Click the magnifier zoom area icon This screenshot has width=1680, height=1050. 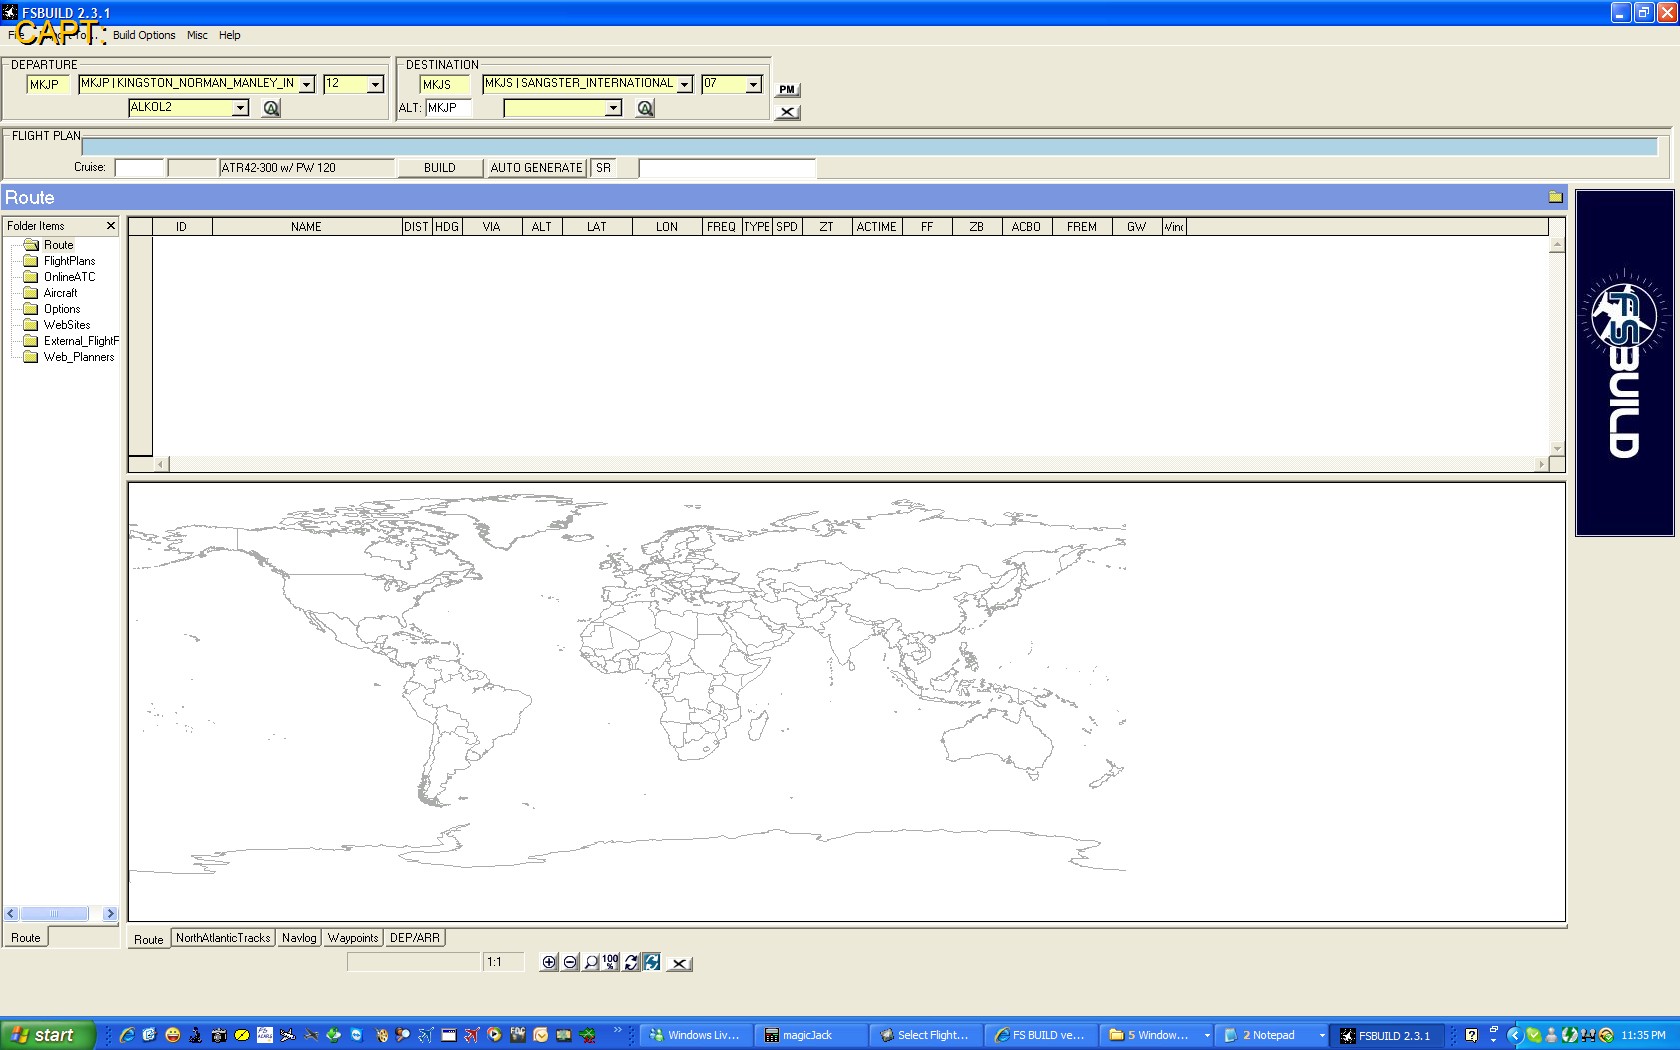click(x=591, y=962)
